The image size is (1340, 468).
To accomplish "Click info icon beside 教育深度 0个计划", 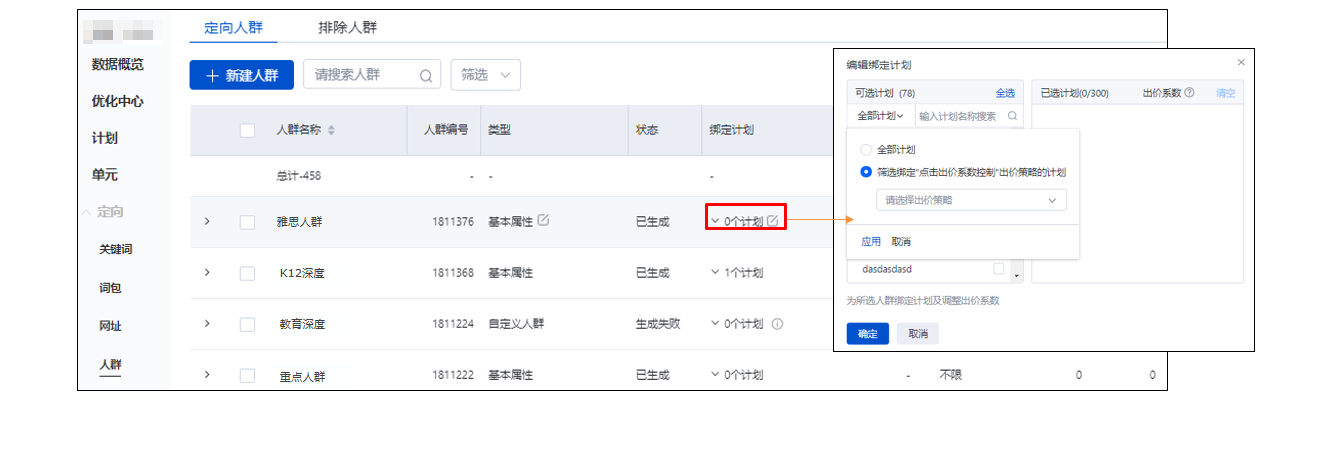I will point(777,324).
